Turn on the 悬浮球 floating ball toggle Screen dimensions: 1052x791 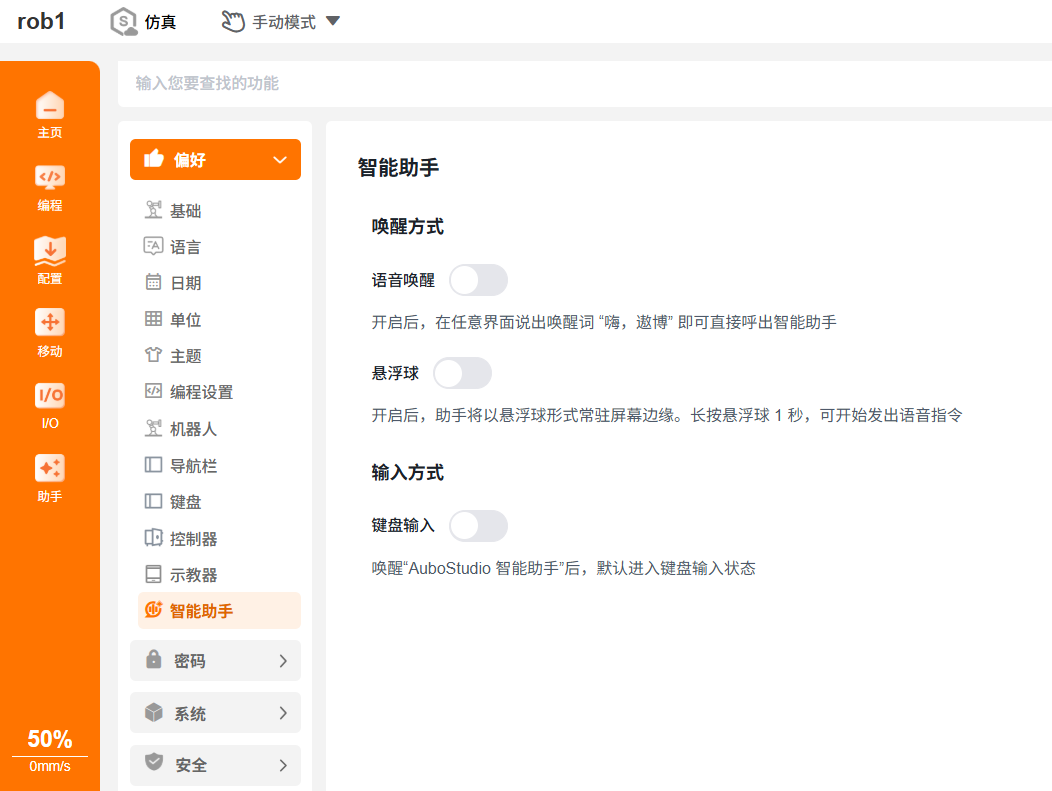pos(462,373)
